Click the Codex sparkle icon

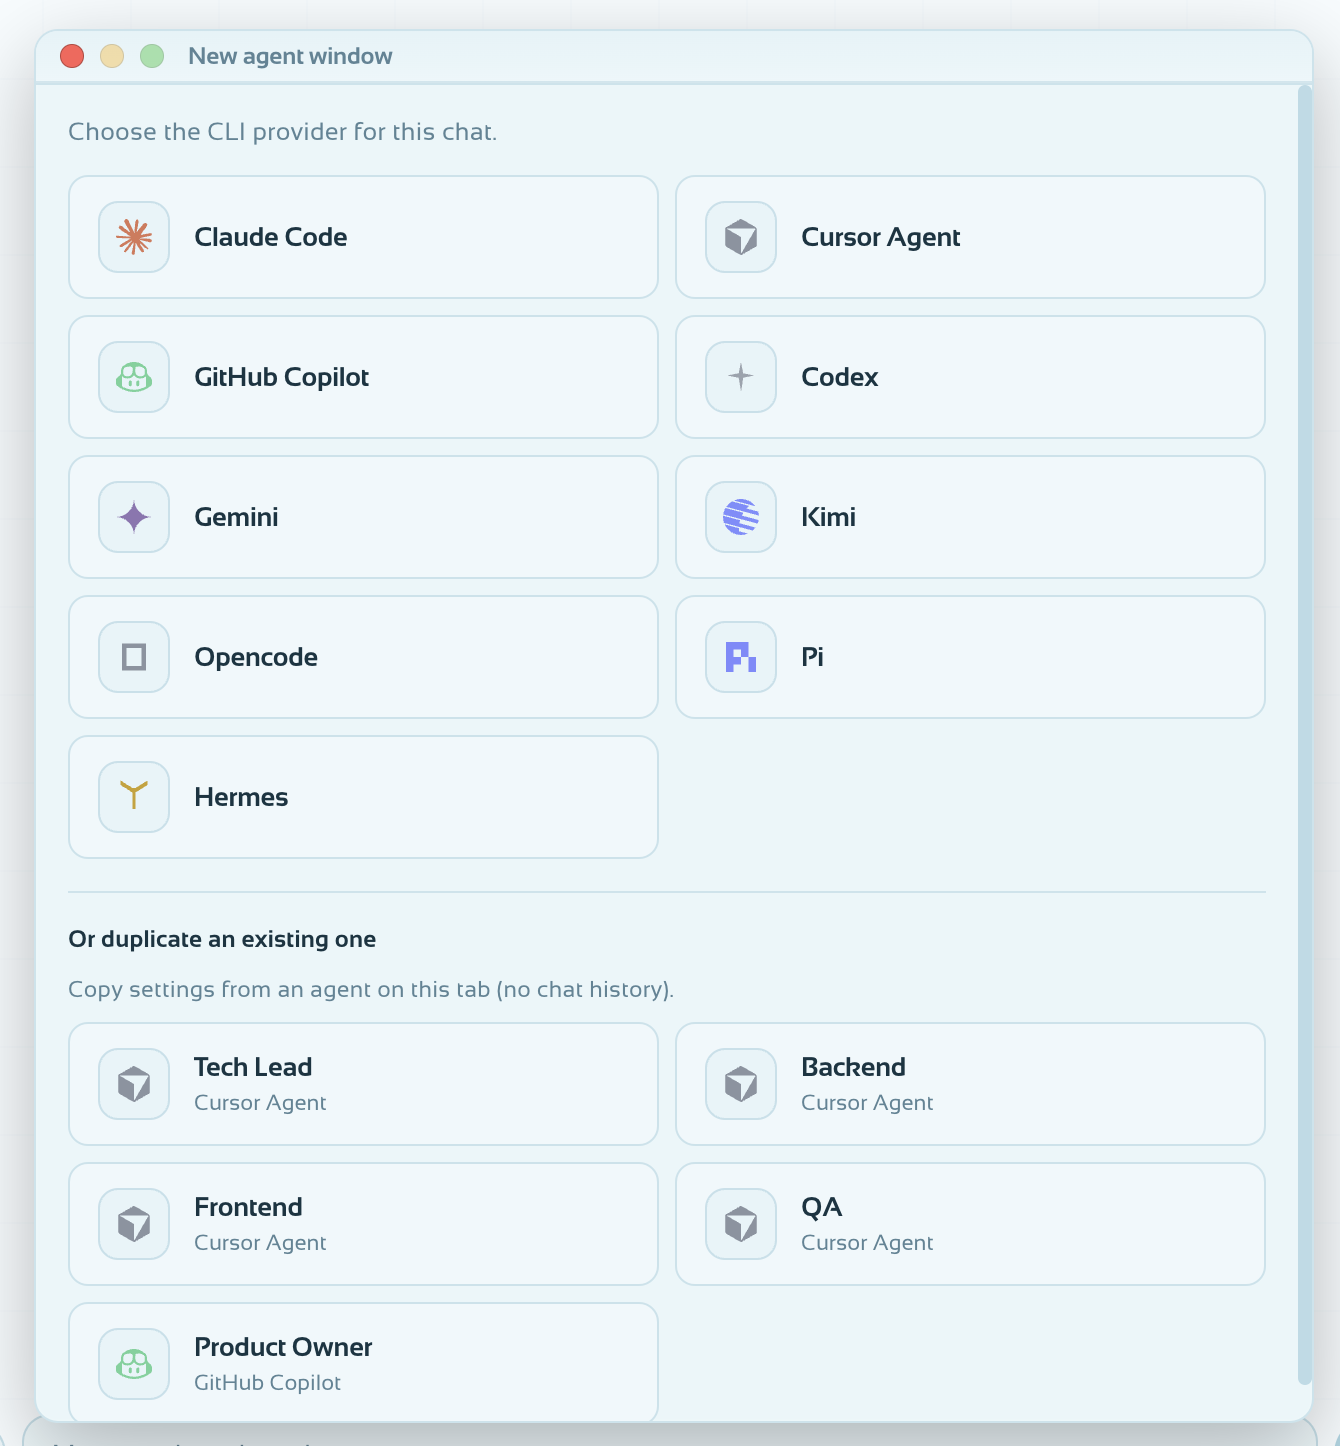[741, 377]
